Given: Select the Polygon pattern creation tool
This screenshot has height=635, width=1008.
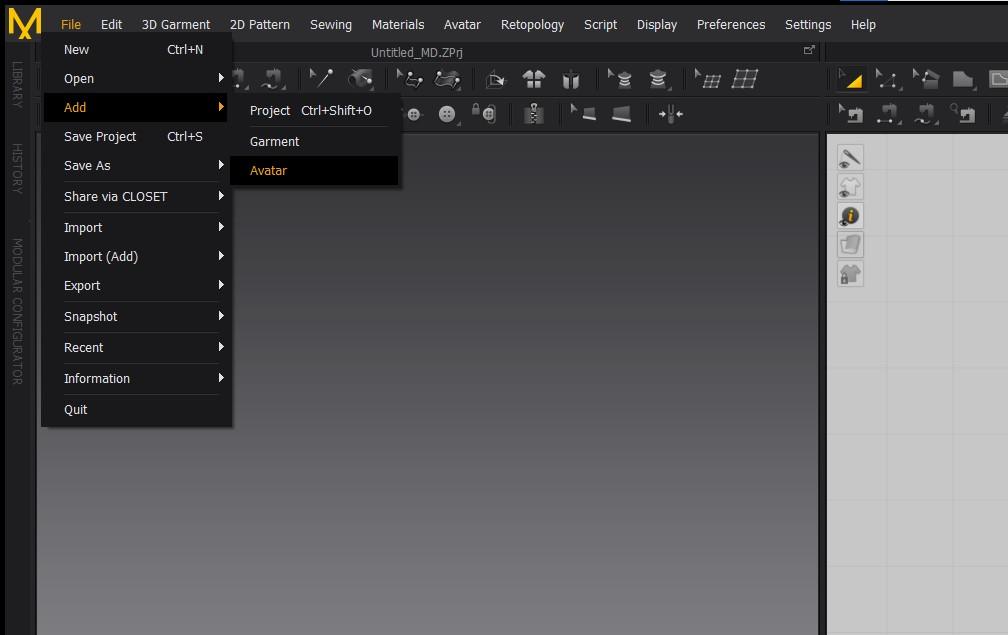Looking at the screenshot, I should (963, 79).
